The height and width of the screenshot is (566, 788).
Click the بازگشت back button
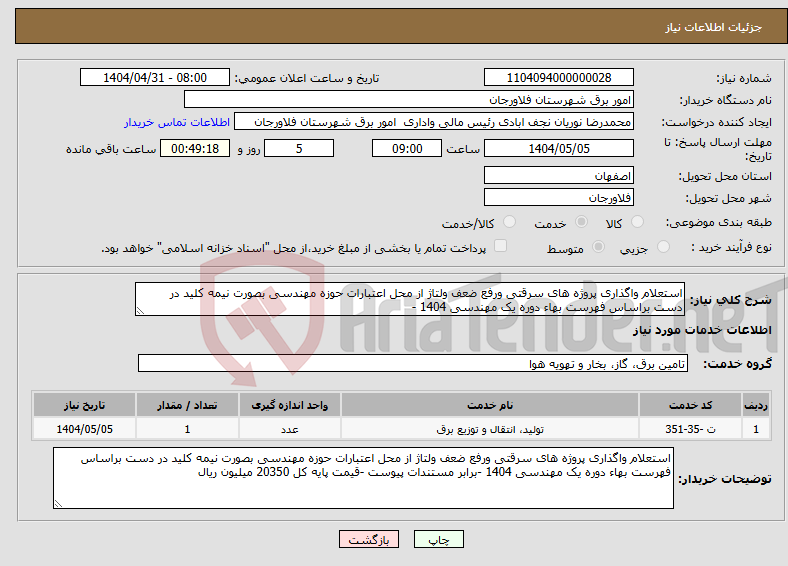(369, 539)
